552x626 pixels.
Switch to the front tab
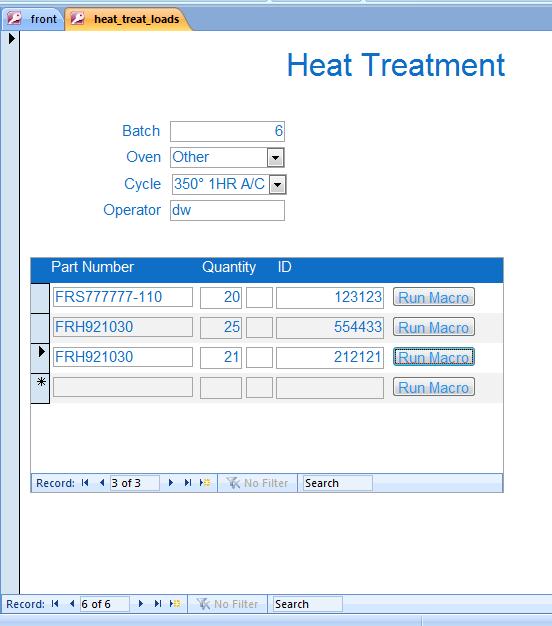(x=33, y=19)
